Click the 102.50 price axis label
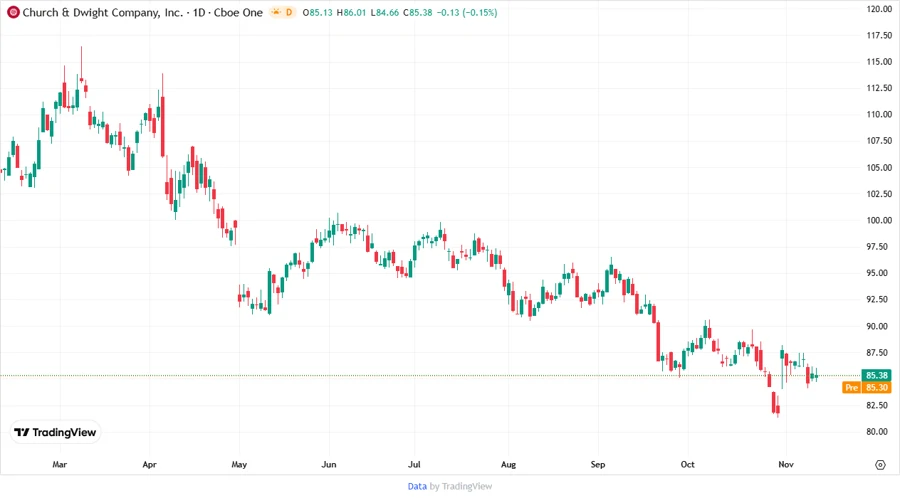900x498 pixels. (879, 194)
